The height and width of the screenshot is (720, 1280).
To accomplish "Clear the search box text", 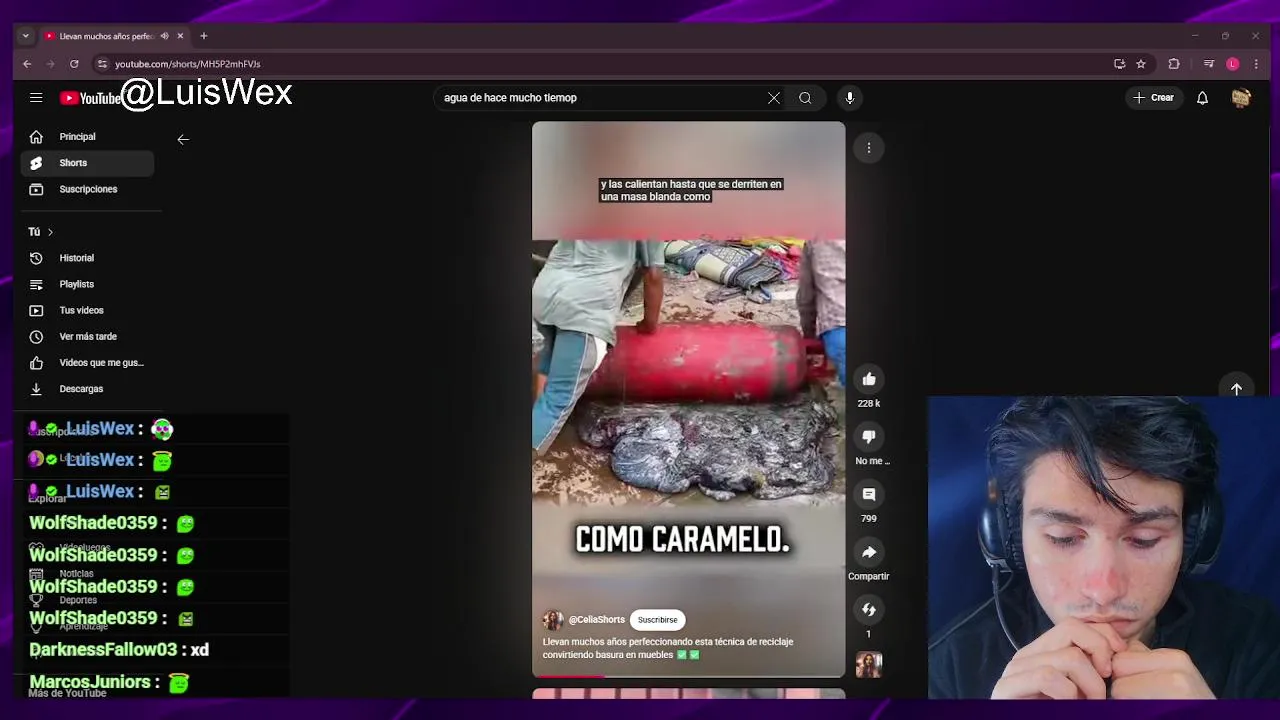I will (773, 98).
